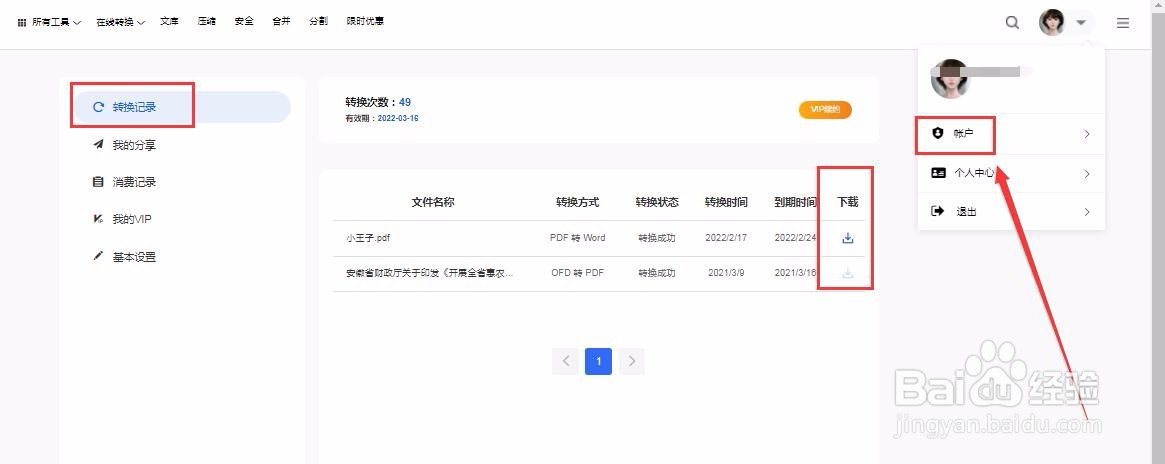Click the 下载 column header

click(848, 202)
